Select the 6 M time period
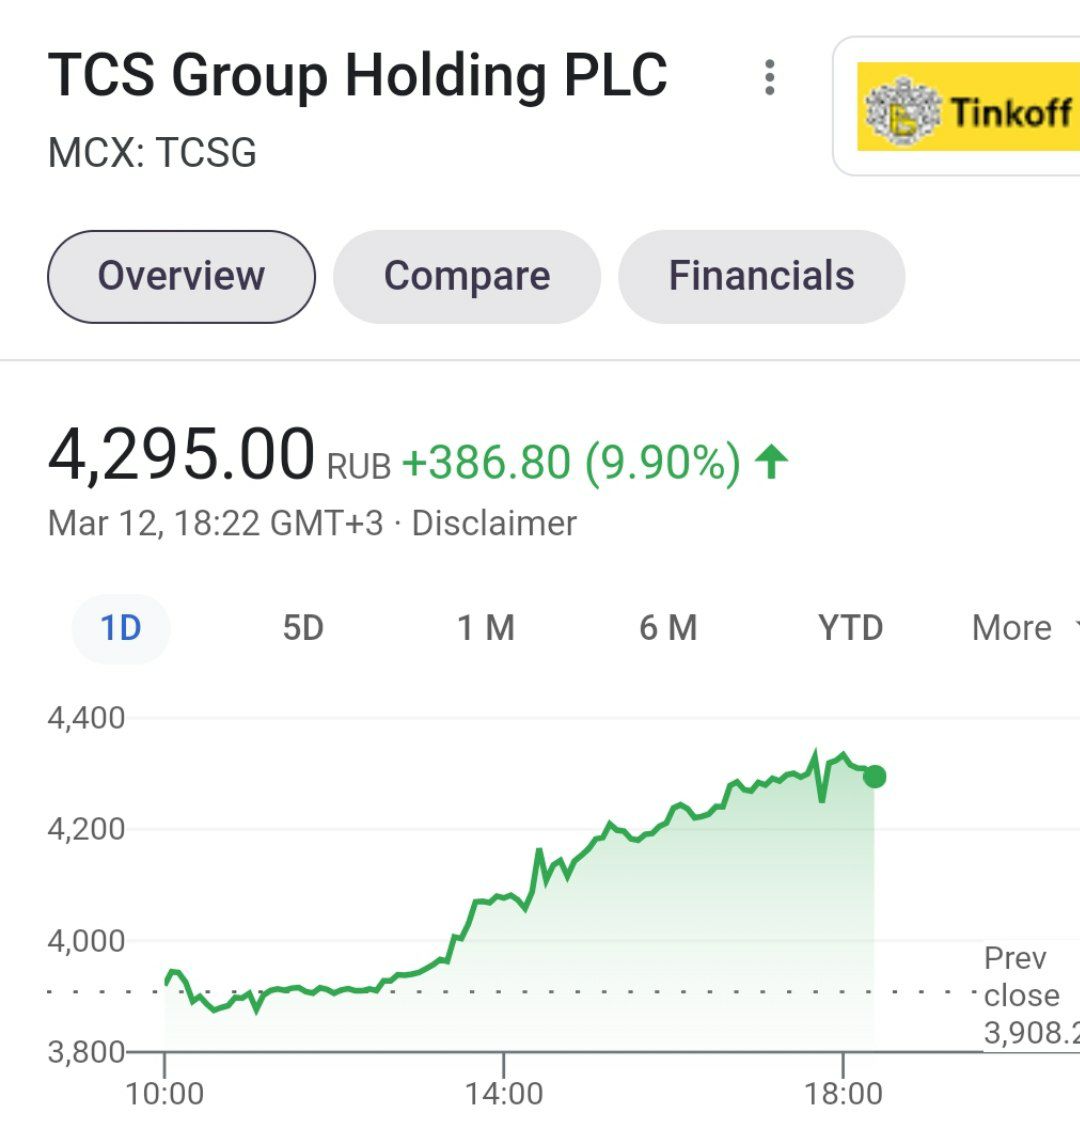The width and height of the screenshot is (1080, 1124). [x=668, y=628]
